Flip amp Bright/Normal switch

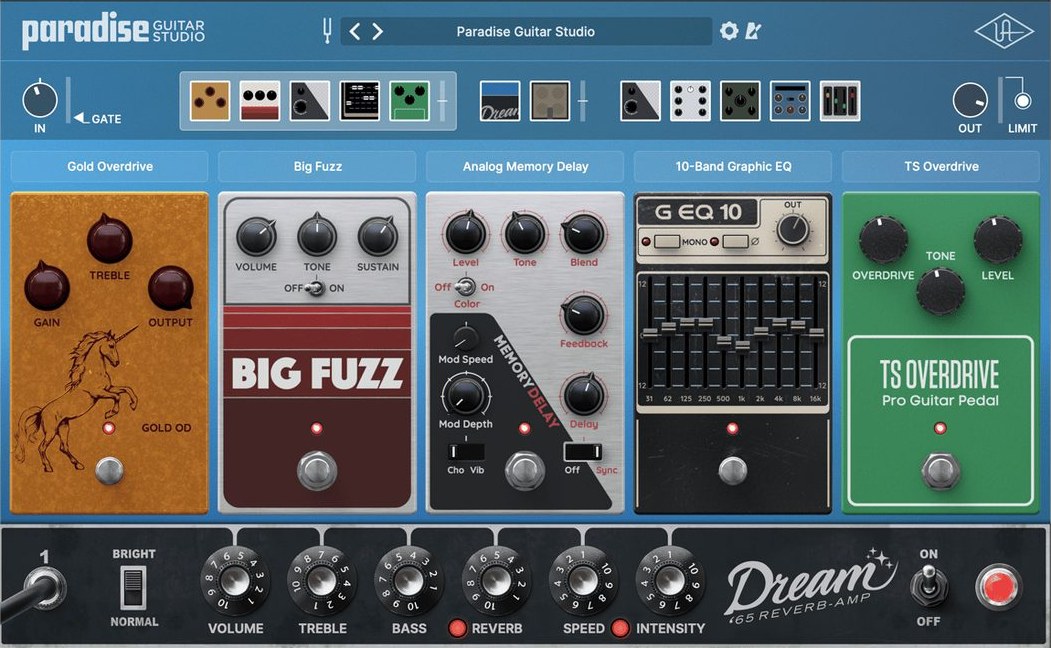click(x=133, y=588)
